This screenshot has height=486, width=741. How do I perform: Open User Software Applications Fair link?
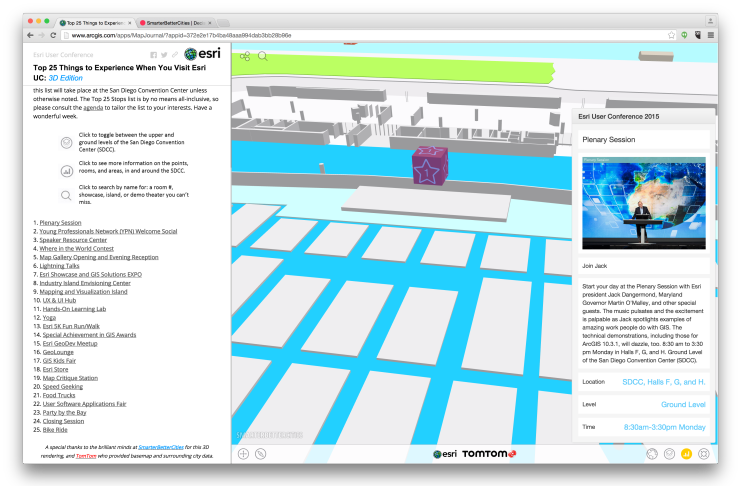click(85, 404)
